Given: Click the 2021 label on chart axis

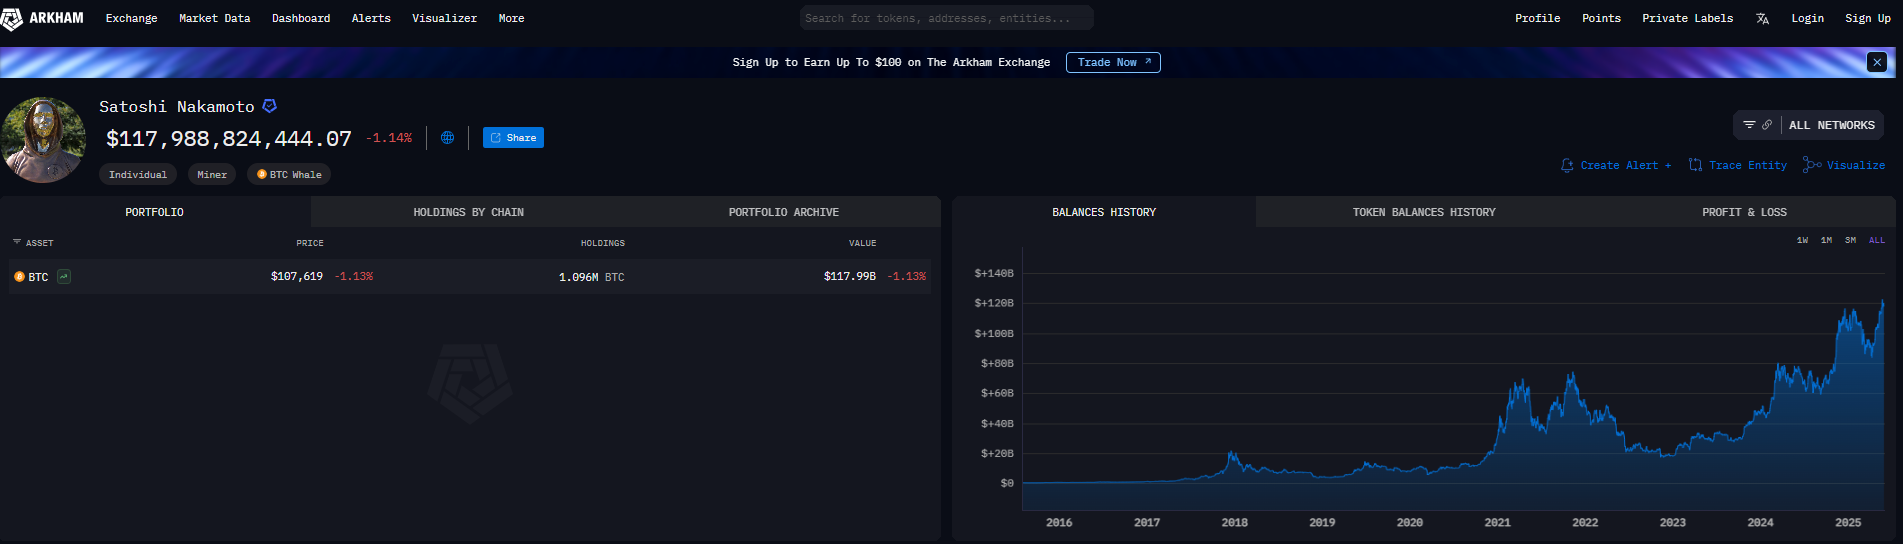Looking at the screenshot, I should click(x=1497, y=522).
